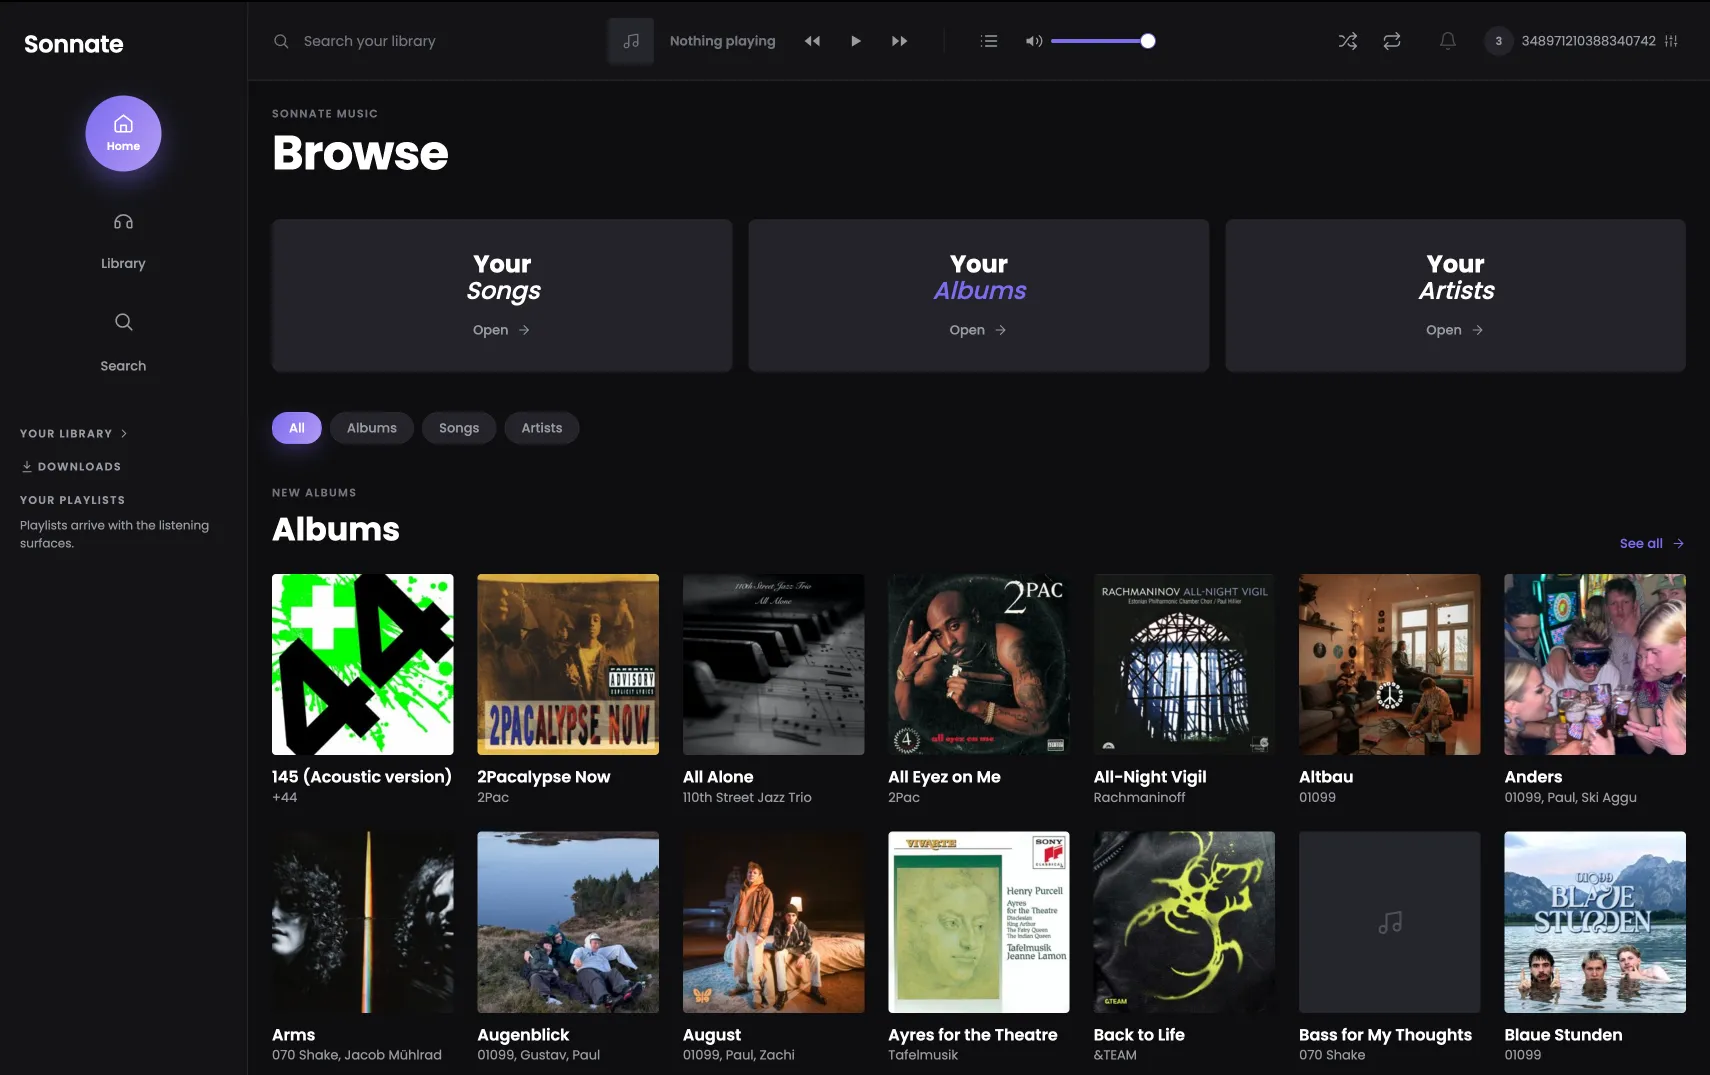This screenshot has height=1075, width=1710.
Task: Skip to the next track
Action: click(x=899, y=41)
